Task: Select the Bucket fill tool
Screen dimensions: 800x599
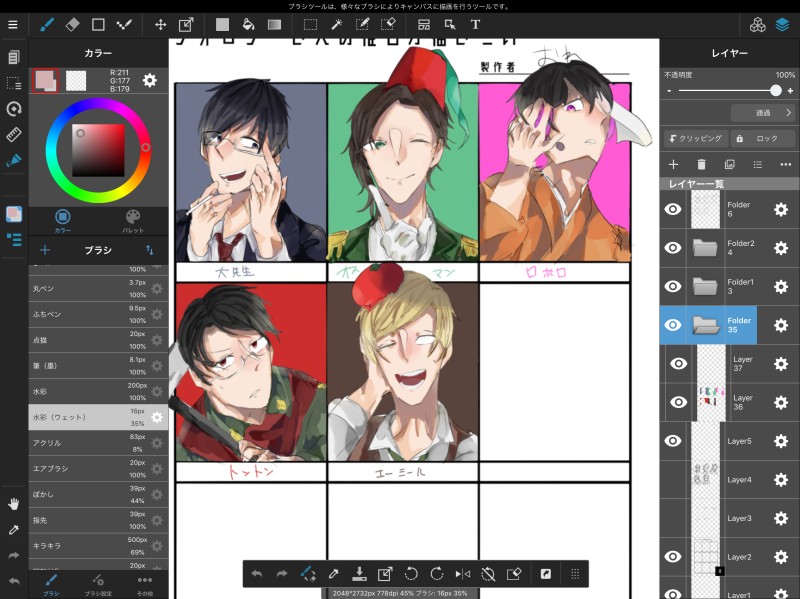Action: click(x=248, y=24)
